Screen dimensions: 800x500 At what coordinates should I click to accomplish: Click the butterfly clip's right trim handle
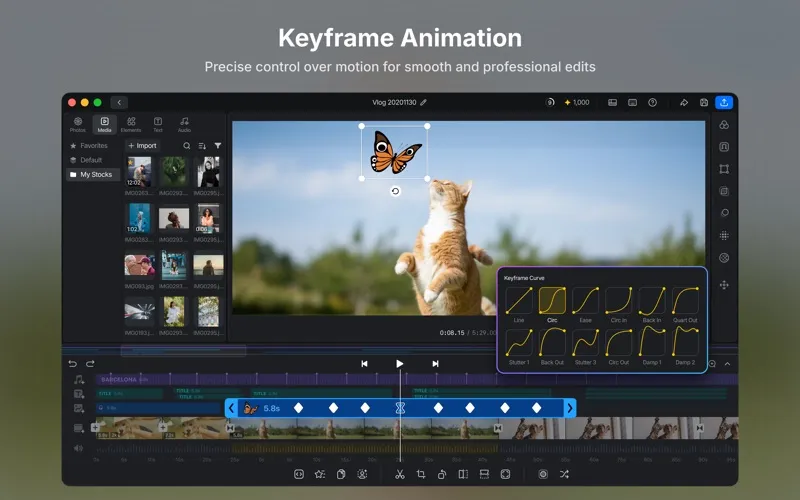(x=570, y=408)
